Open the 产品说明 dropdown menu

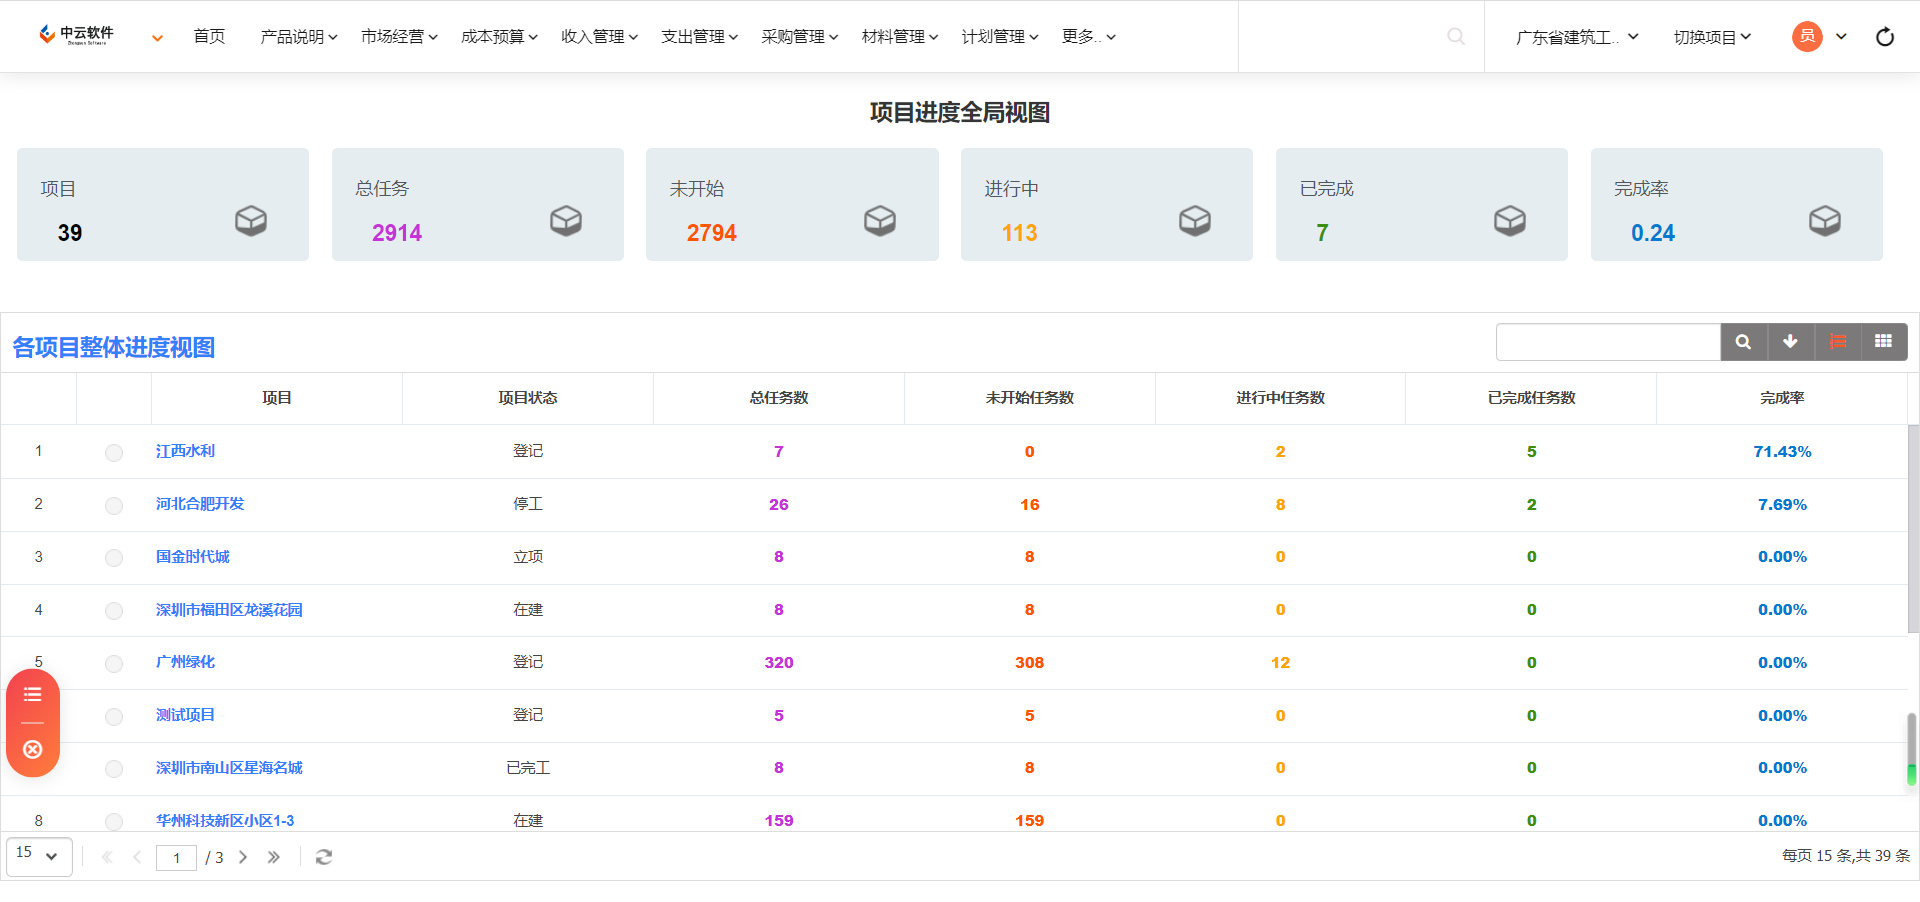pyautogui.click(x=298, y=36)
